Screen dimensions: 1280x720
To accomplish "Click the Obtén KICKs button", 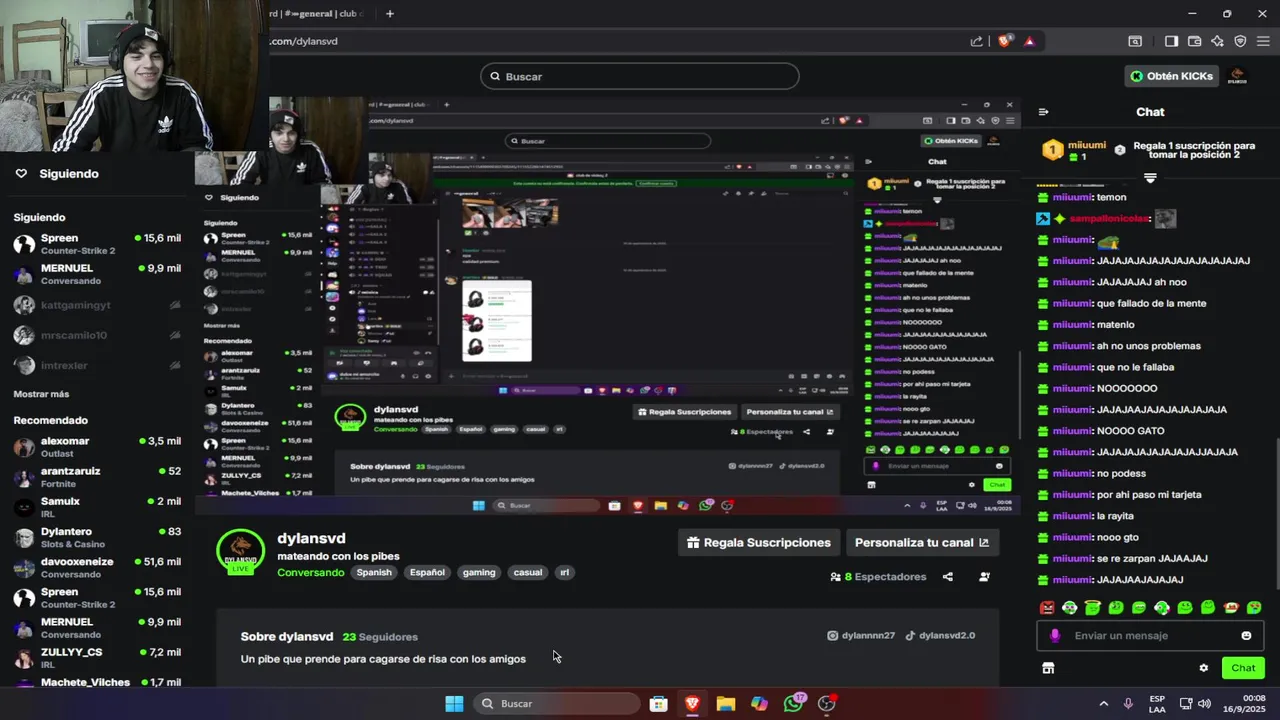I will (1171, 76).
